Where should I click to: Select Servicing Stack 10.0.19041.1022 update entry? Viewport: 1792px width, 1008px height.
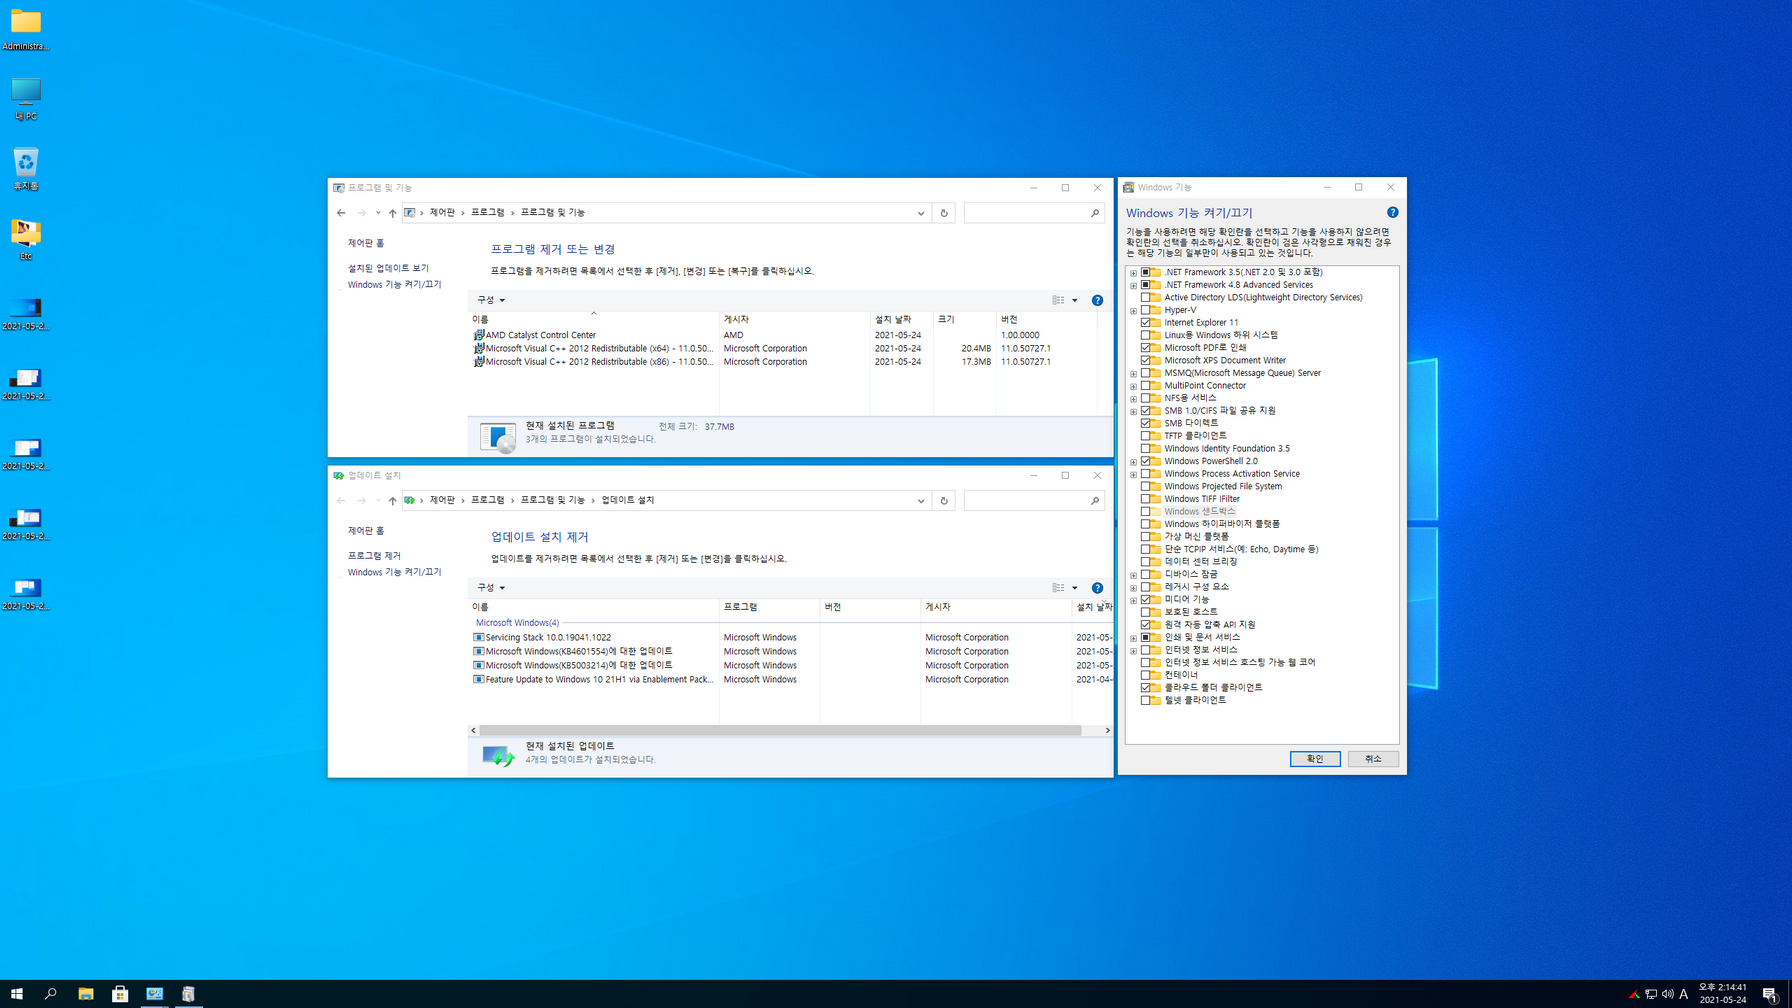tap(548, 637)
